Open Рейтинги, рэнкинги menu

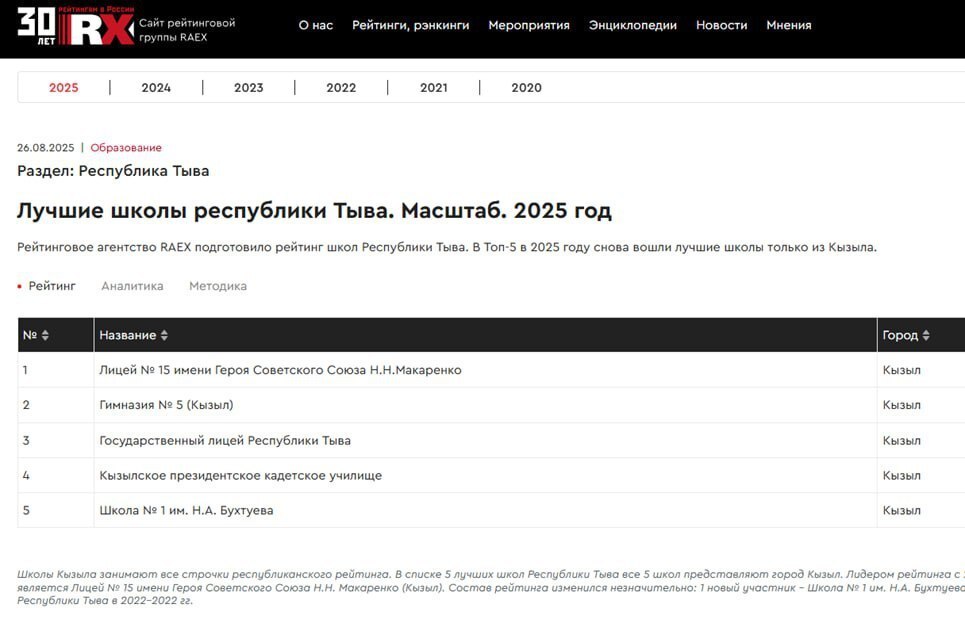(x=410, y=25)
